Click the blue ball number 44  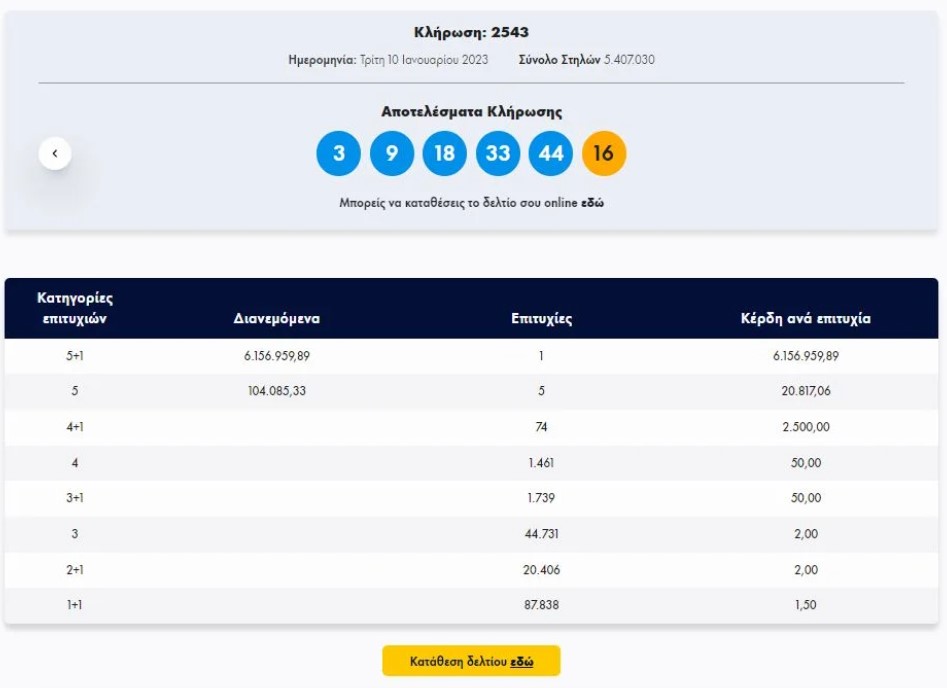coord(551,153)
